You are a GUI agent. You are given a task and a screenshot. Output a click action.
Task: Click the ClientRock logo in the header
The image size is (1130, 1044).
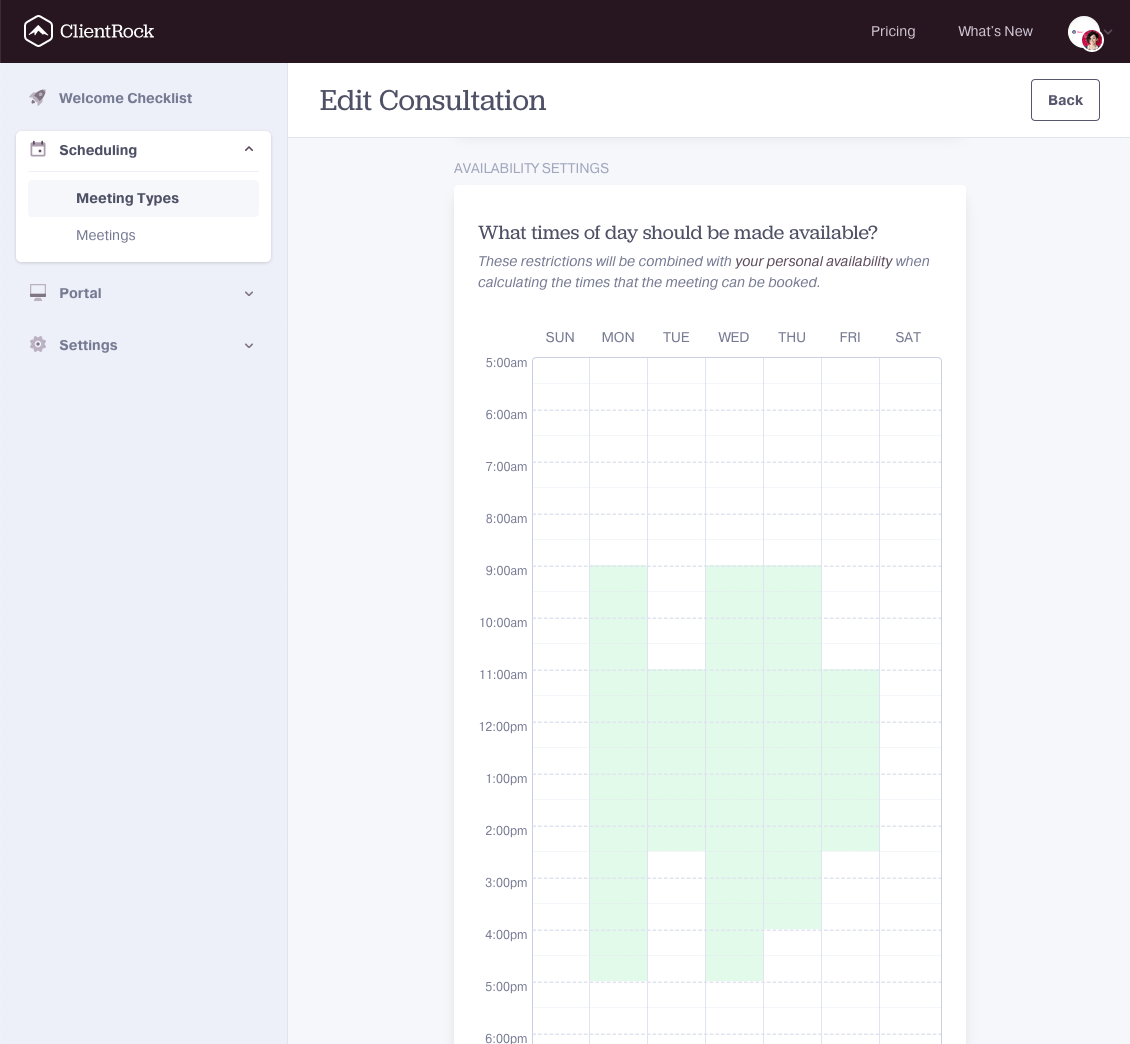pos(88,31)
